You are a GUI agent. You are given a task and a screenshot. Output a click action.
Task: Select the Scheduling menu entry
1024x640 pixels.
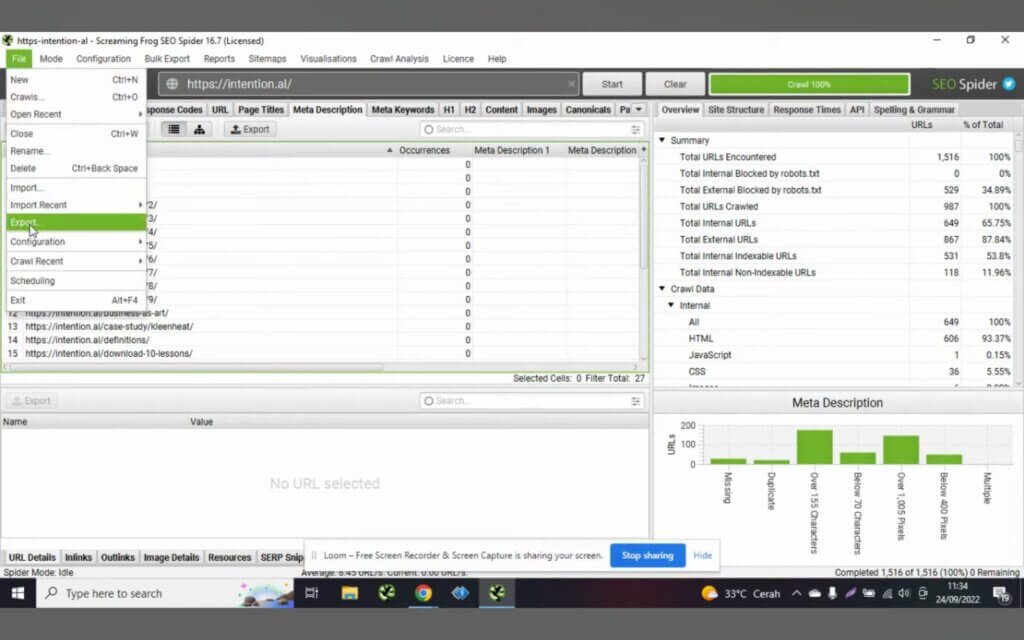coord(76,281)
